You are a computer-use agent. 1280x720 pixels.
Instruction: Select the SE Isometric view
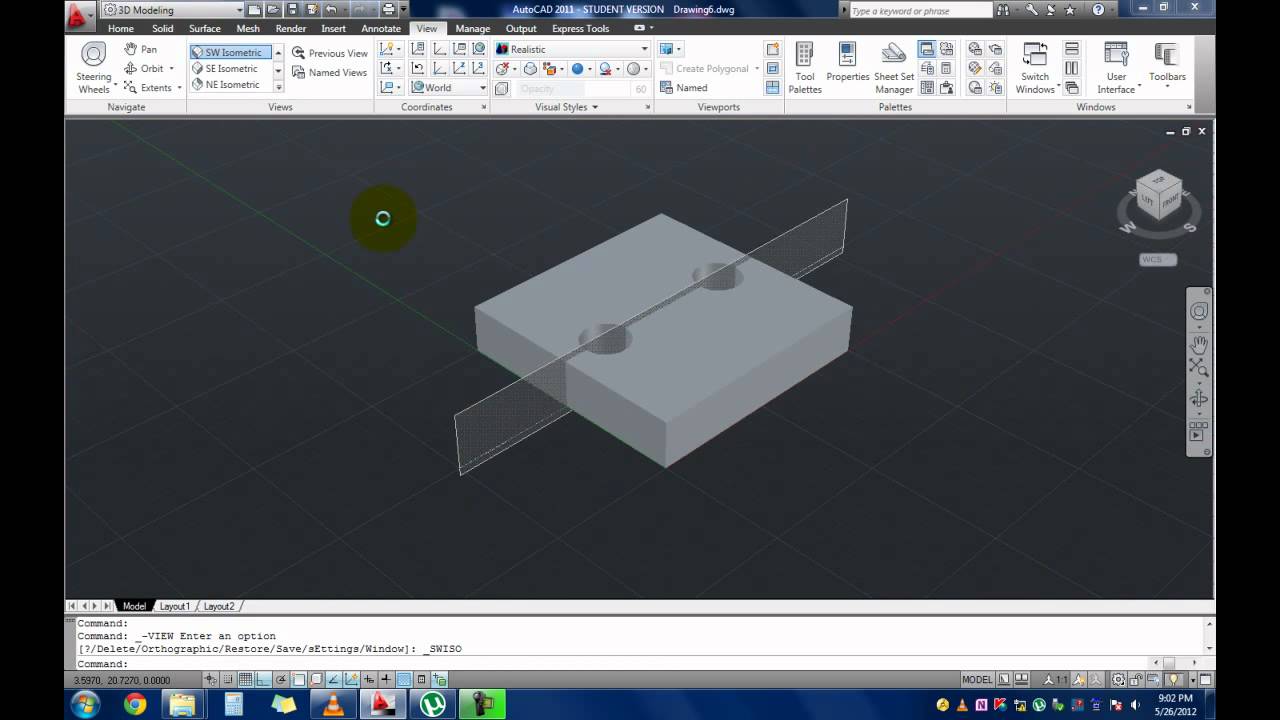pos(232,69)
